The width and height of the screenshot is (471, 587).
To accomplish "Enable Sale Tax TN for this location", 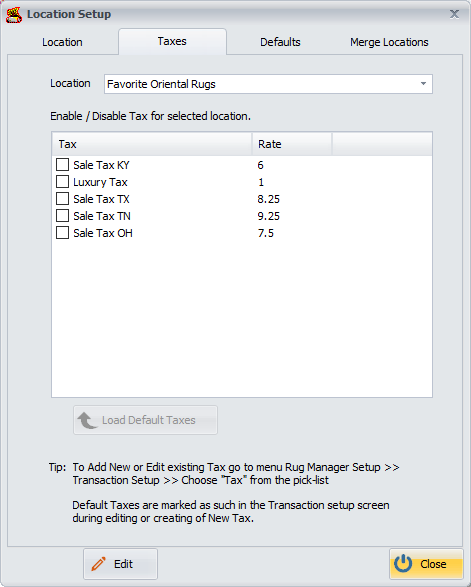I will click(63, 216).
